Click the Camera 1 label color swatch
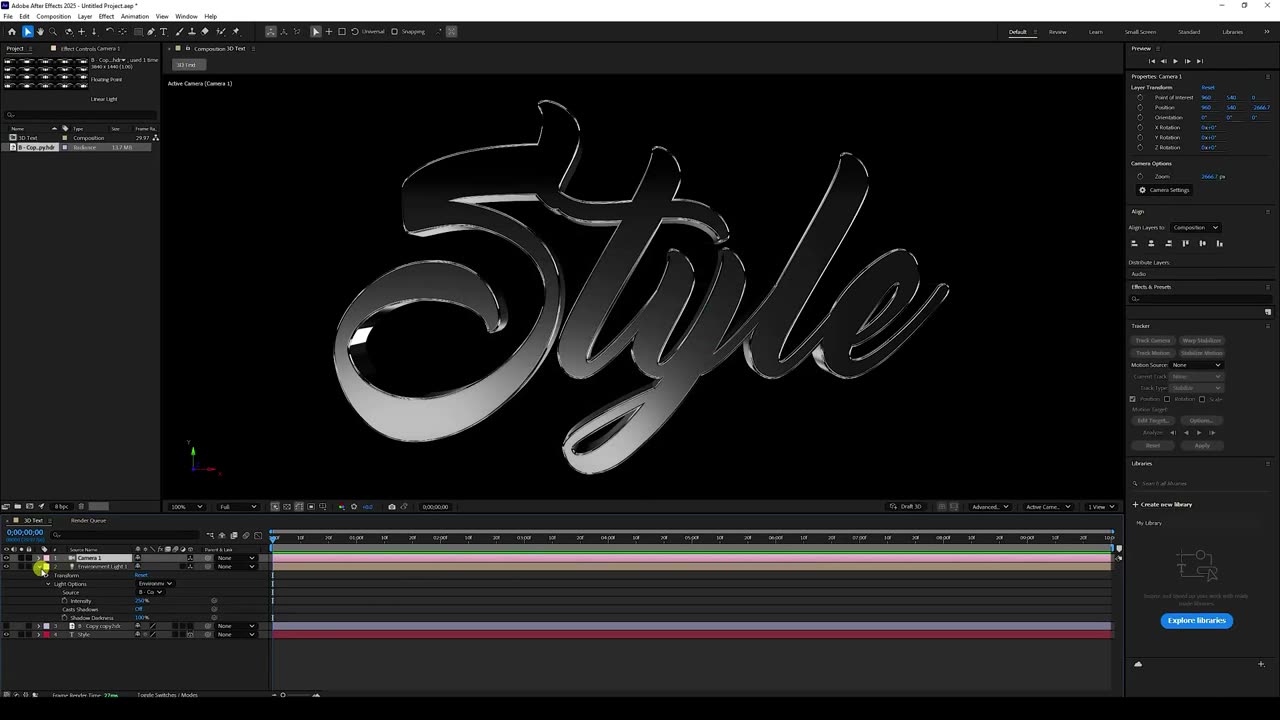 point(46,558)
